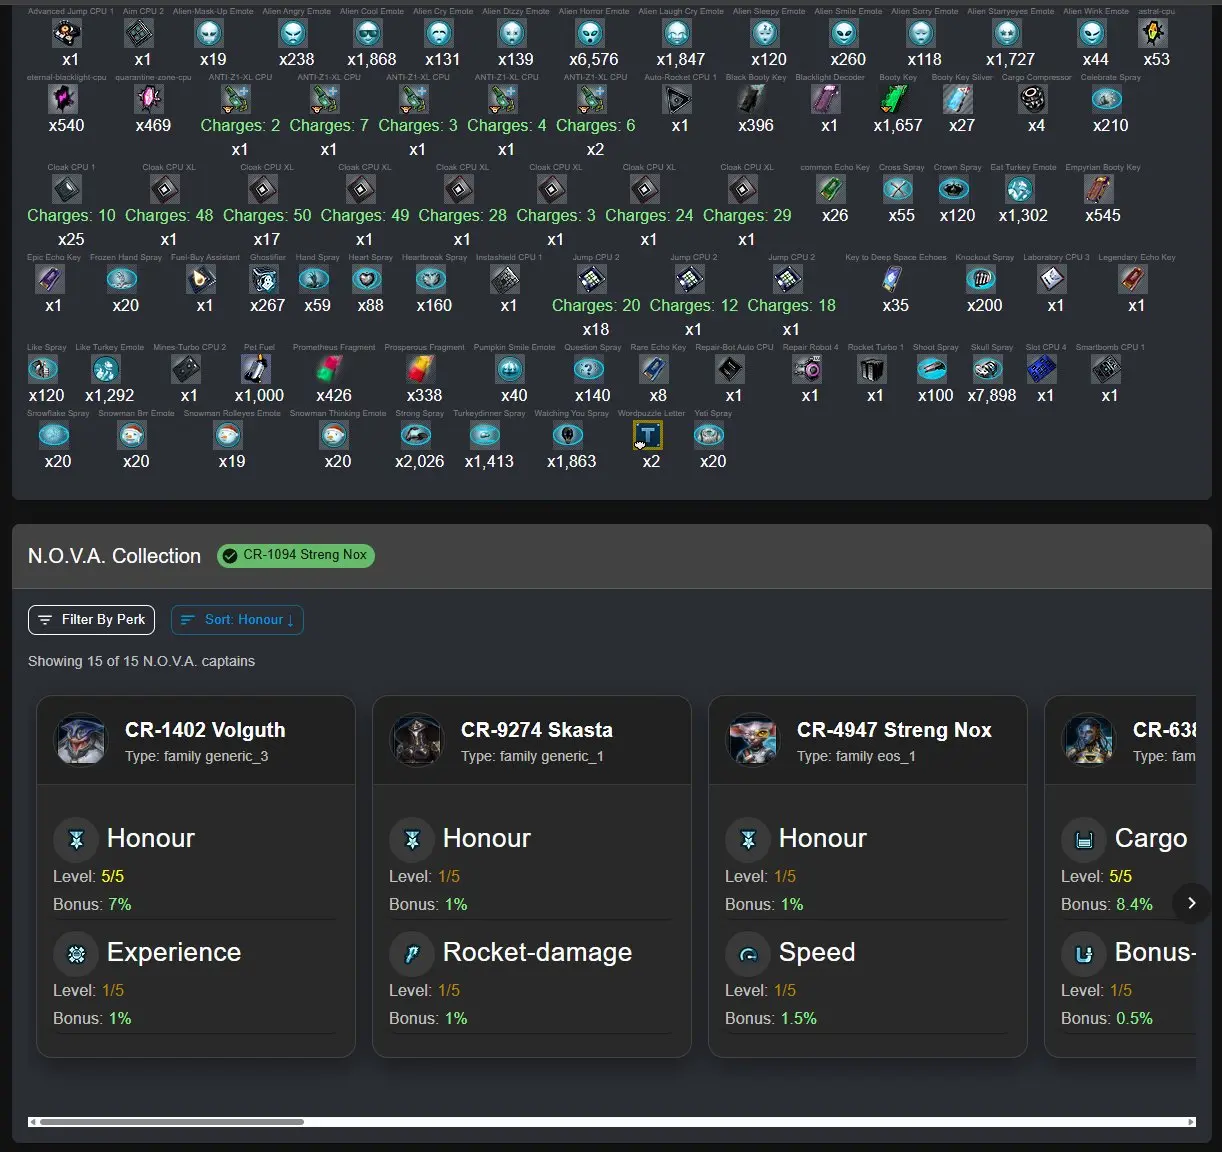Select the Pet Fuel item icon
Image resolution: width=1222 pixels, height=1152 pixels.
256,369
